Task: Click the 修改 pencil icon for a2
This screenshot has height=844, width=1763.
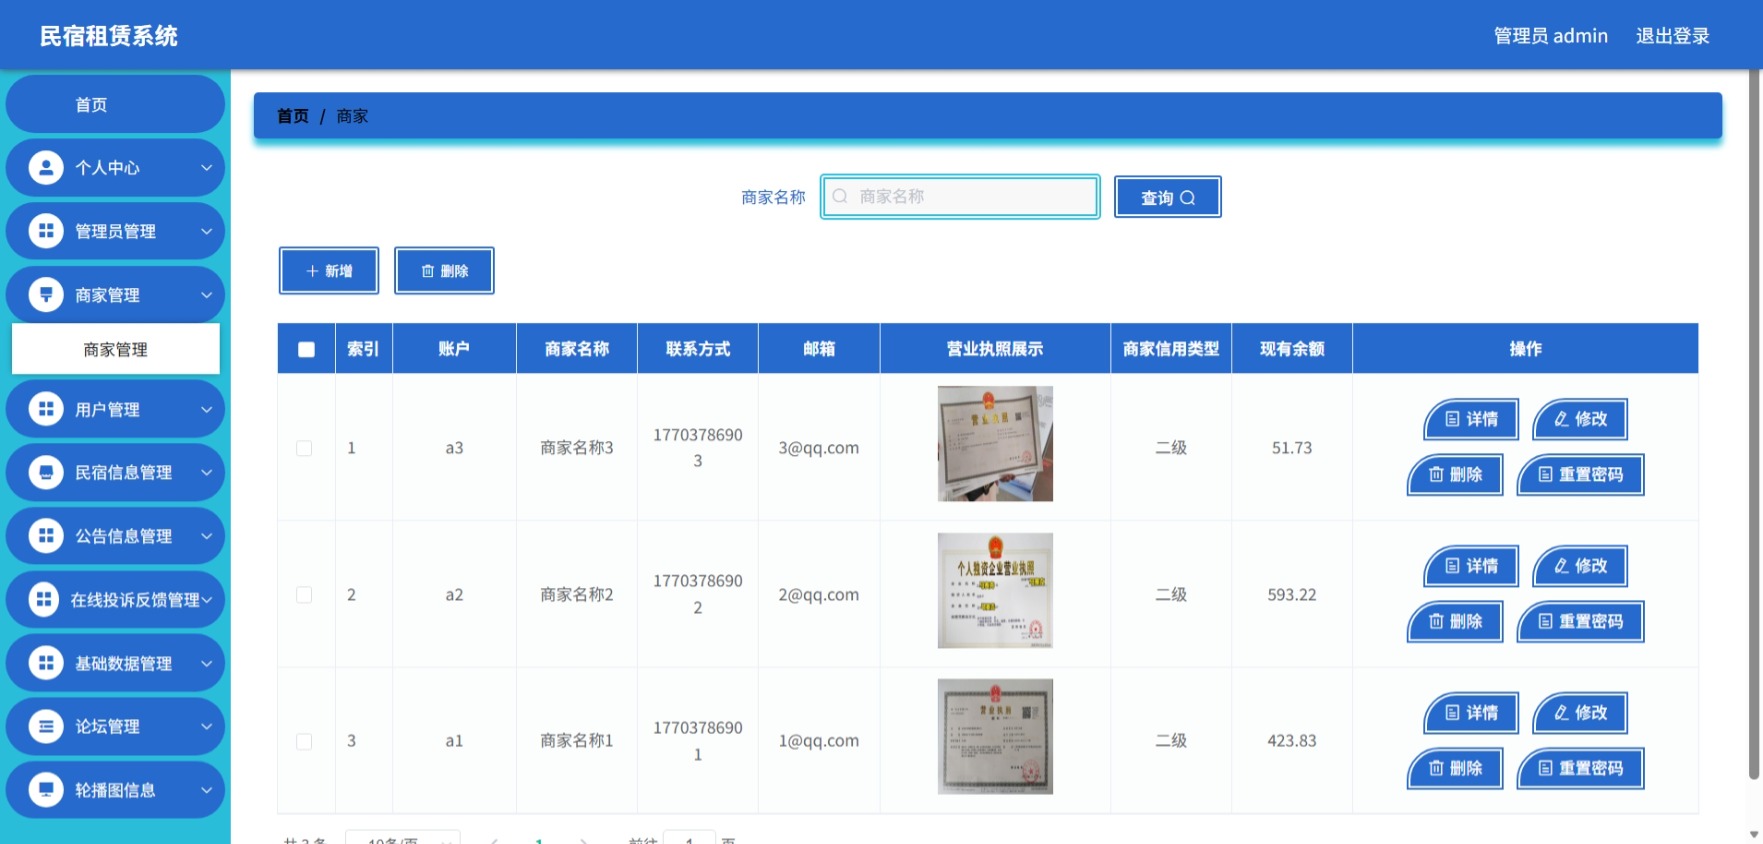Action: click(x=1561, y=566)
